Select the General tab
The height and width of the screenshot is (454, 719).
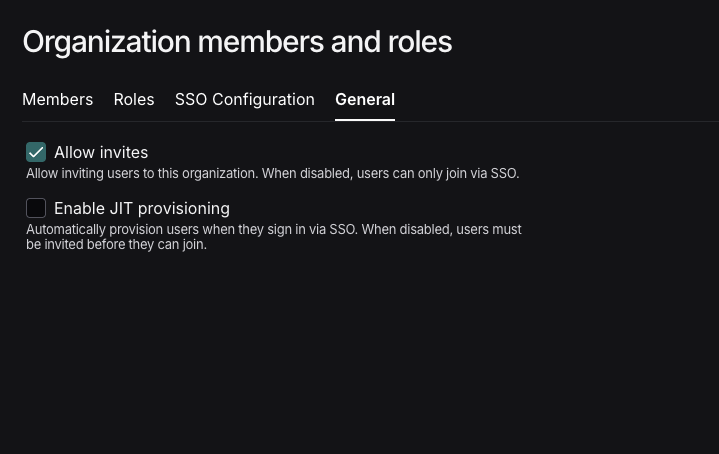(x=365, y=99)
